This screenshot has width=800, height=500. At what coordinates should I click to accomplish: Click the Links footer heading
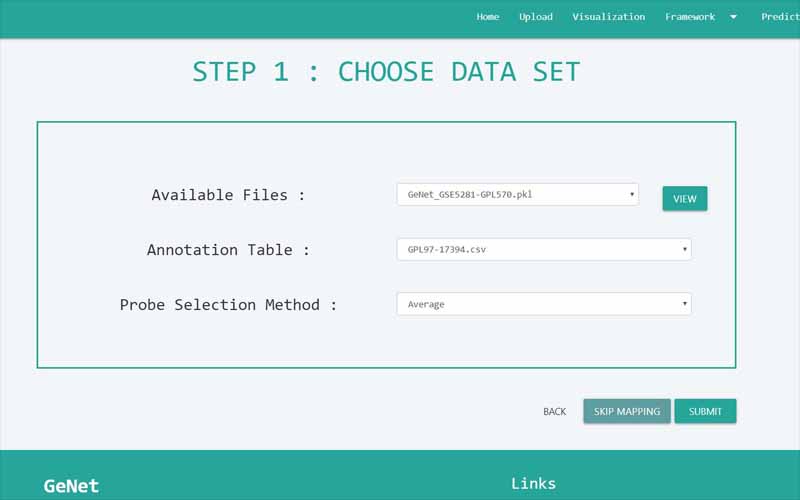click(x=533, y=483)
